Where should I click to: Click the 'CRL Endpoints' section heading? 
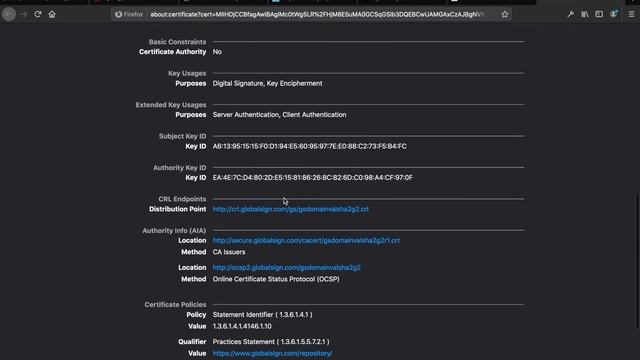[182, 199]
